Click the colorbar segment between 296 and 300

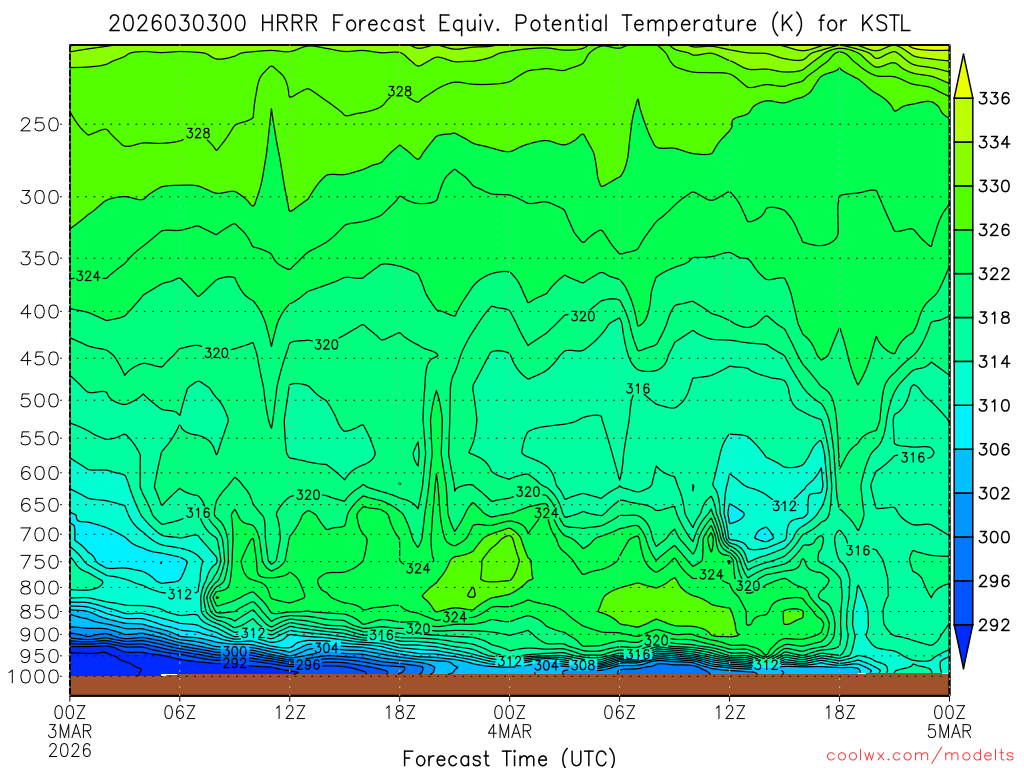963,559
